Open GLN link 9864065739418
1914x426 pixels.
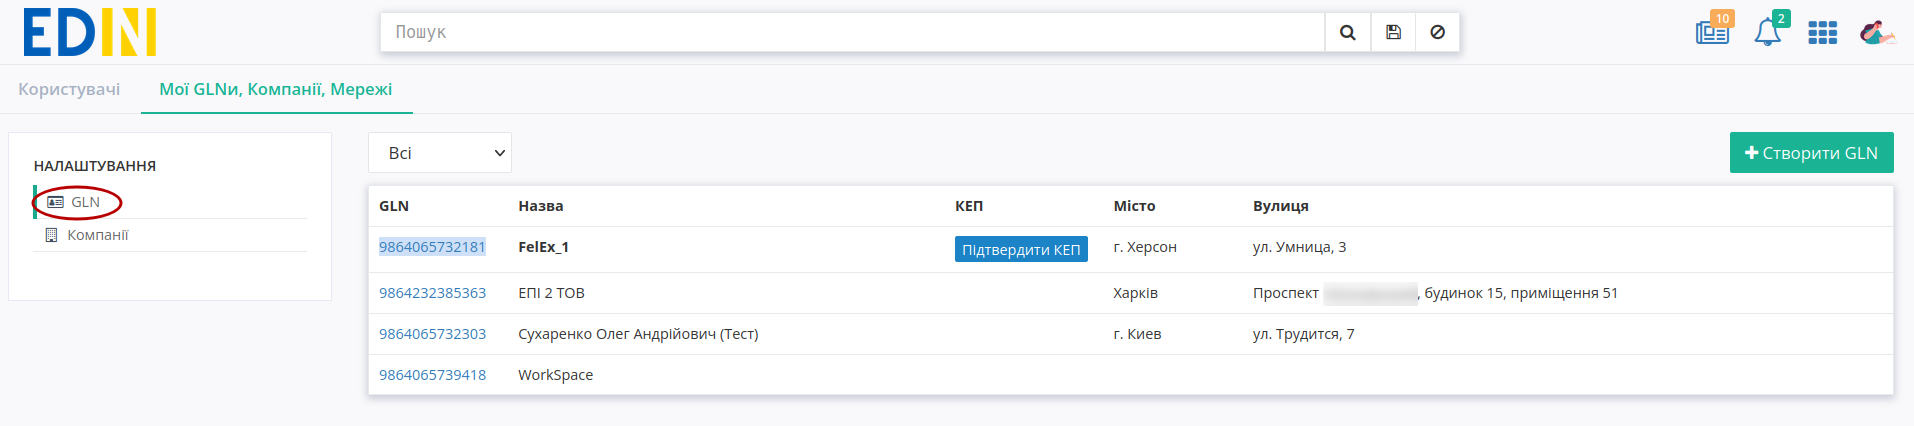coord(432,375)
